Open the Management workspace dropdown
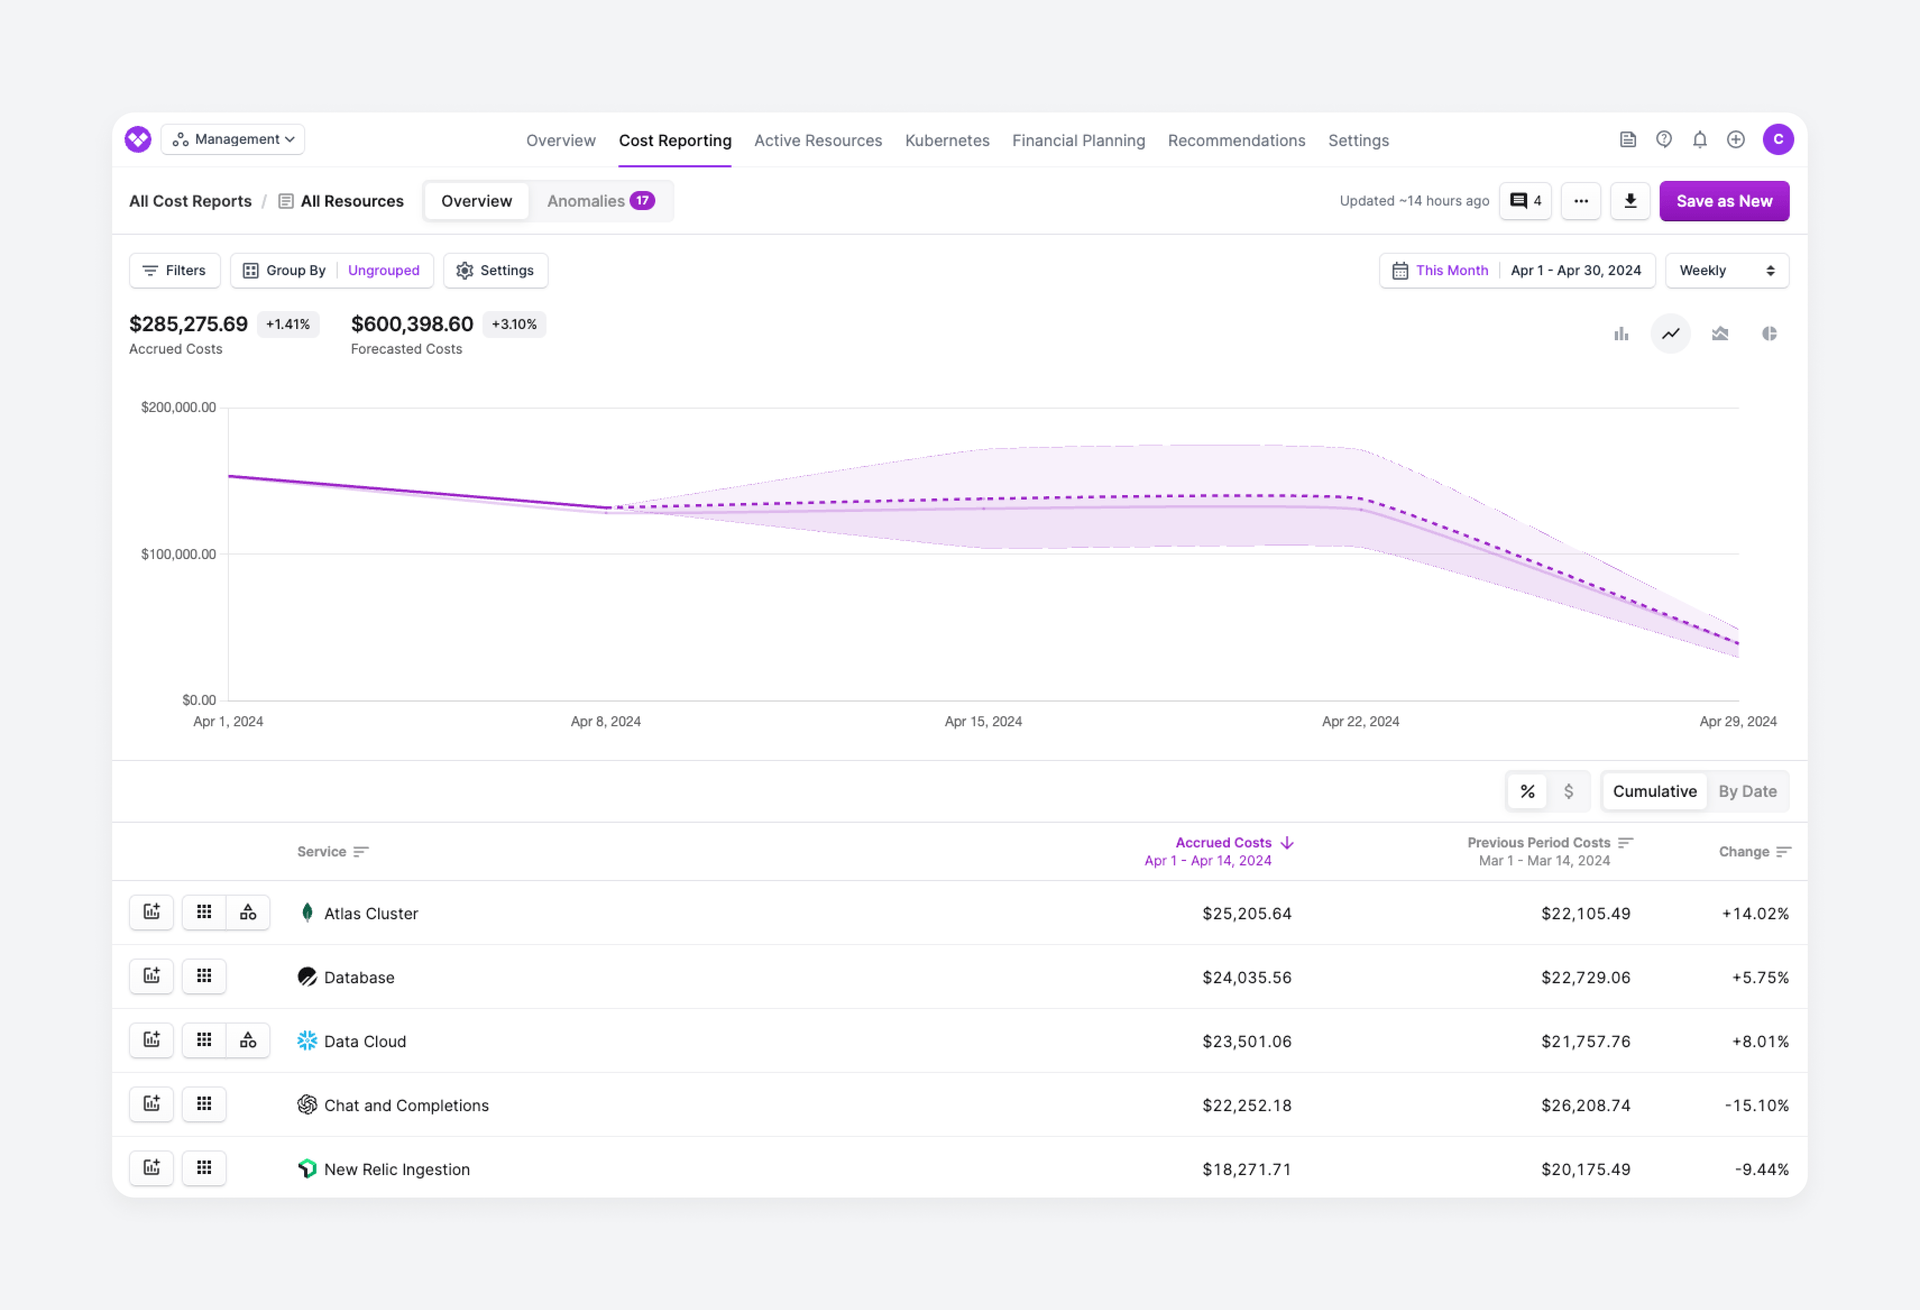Viewport: 1920px width, 1310px height. [x=234, y=139]
